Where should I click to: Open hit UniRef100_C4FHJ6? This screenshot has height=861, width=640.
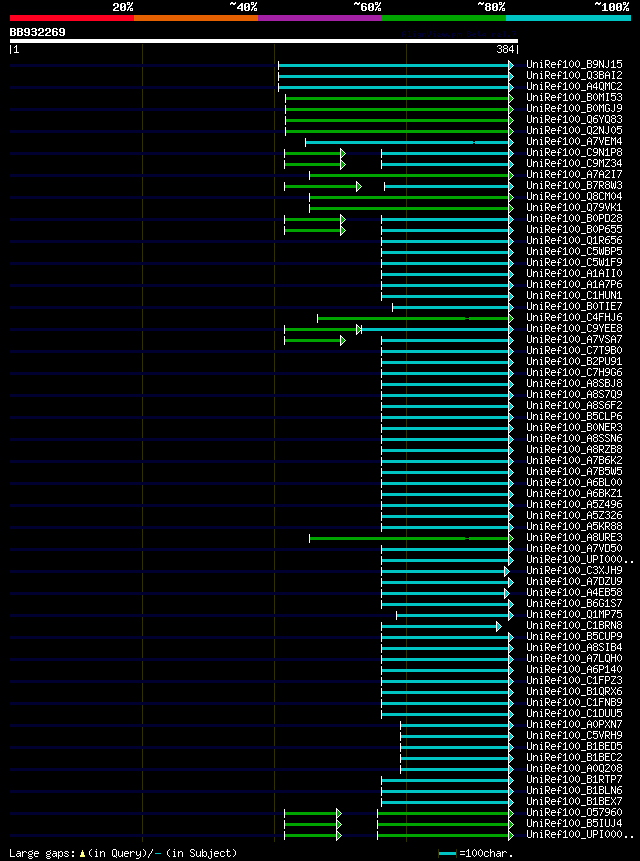tap(574, 317)
